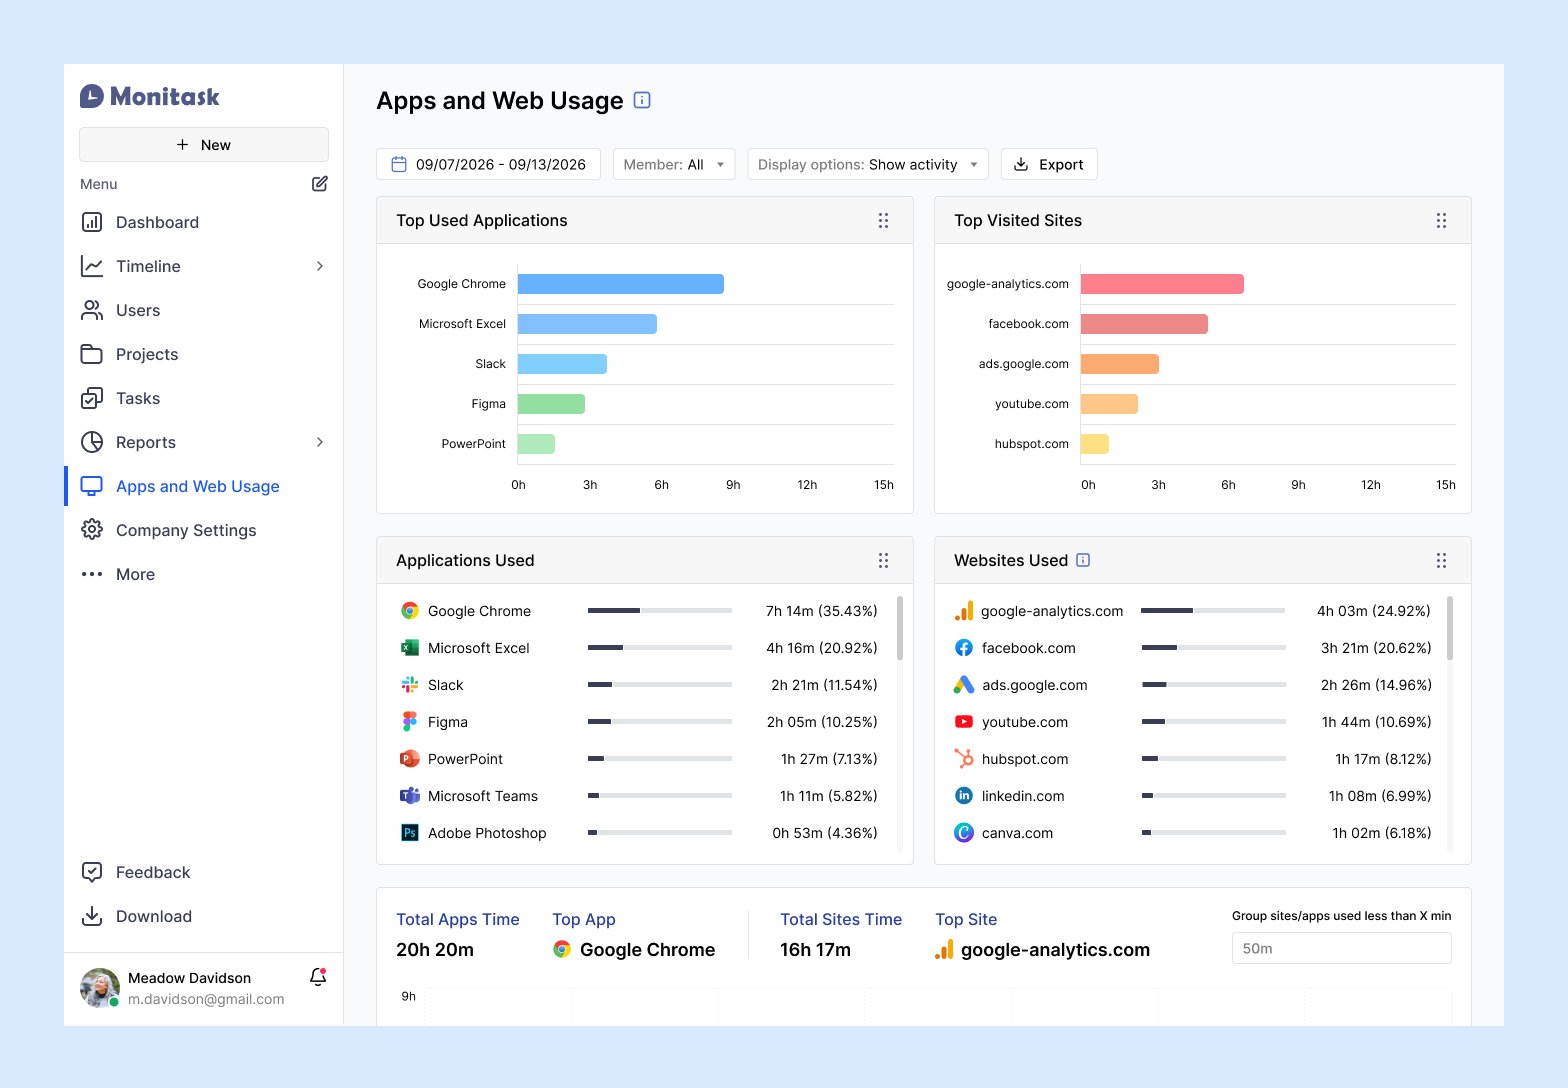This screenshot has height=1088, width=1568.
Task: Click the facebook.com usage progress bar
Action: [1214, 648]
